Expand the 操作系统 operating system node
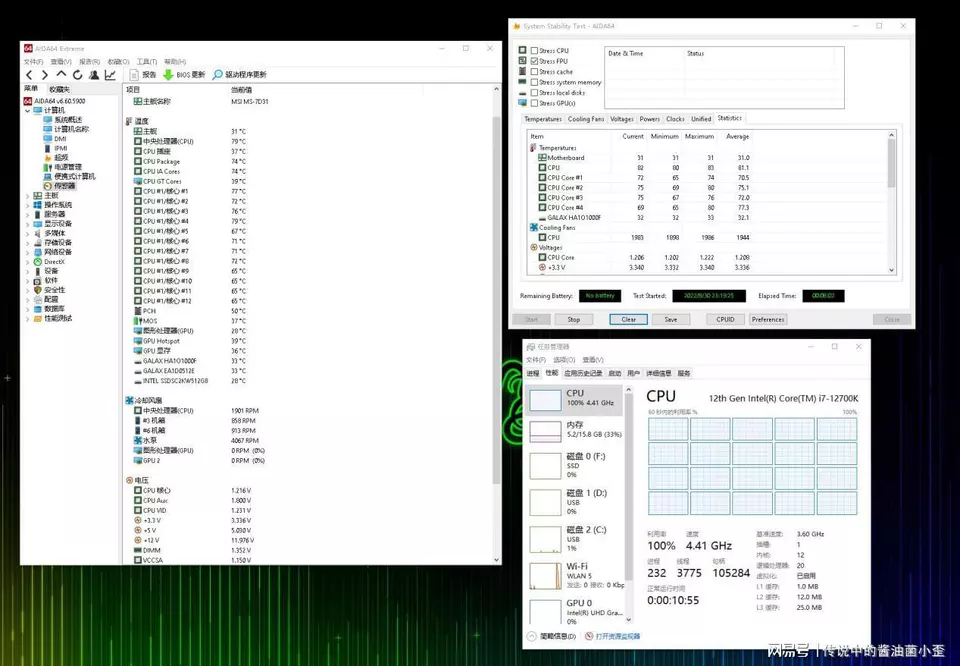This screenshot has height=666, width=960. [x=28, y=205]
